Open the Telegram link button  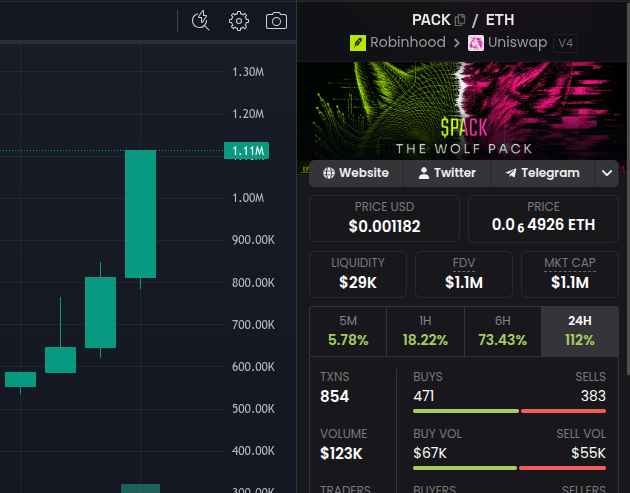[x=542, y=173]
